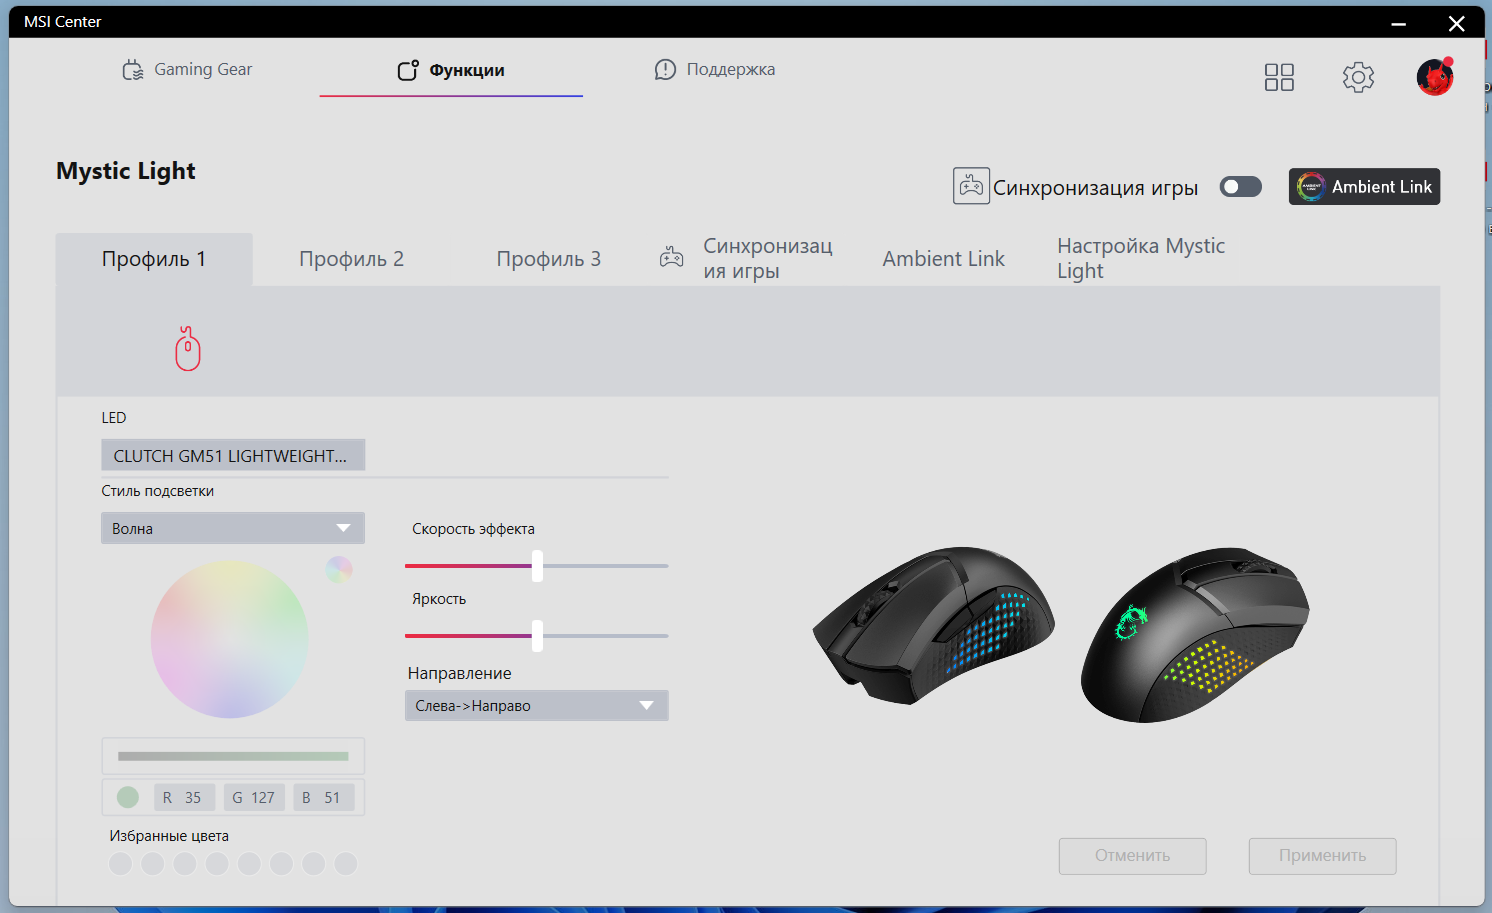Click the left mouse preview image
The image size is (1492, 913).
[933, 625]
